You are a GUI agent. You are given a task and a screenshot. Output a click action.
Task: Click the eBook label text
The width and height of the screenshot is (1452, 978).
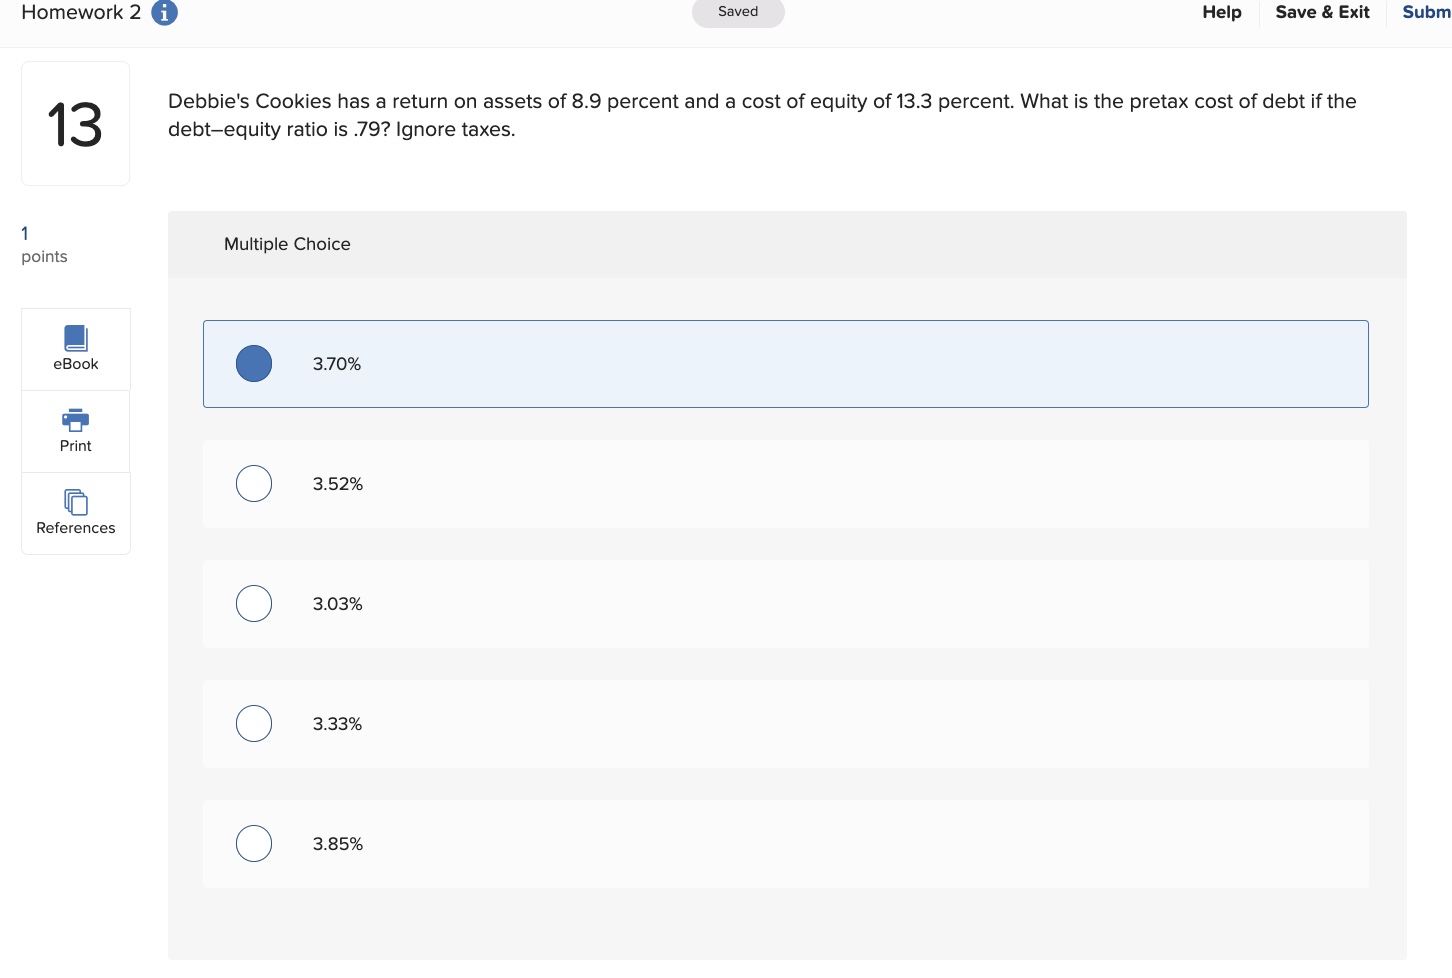tap(76, 364)
